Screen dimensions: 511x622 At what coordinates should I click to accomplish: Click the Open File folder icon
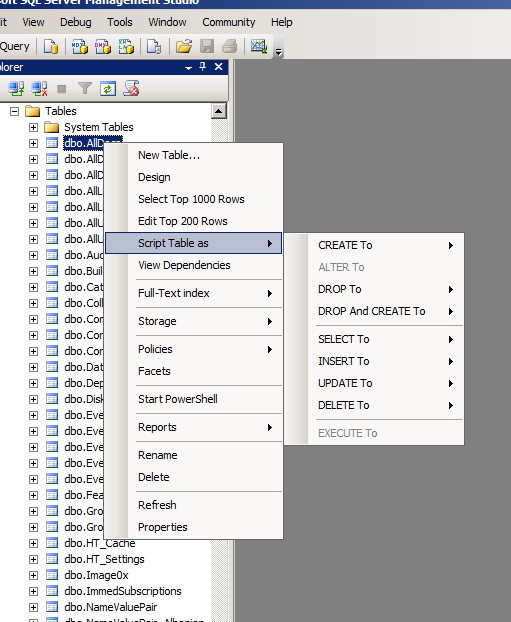point(184,46)
